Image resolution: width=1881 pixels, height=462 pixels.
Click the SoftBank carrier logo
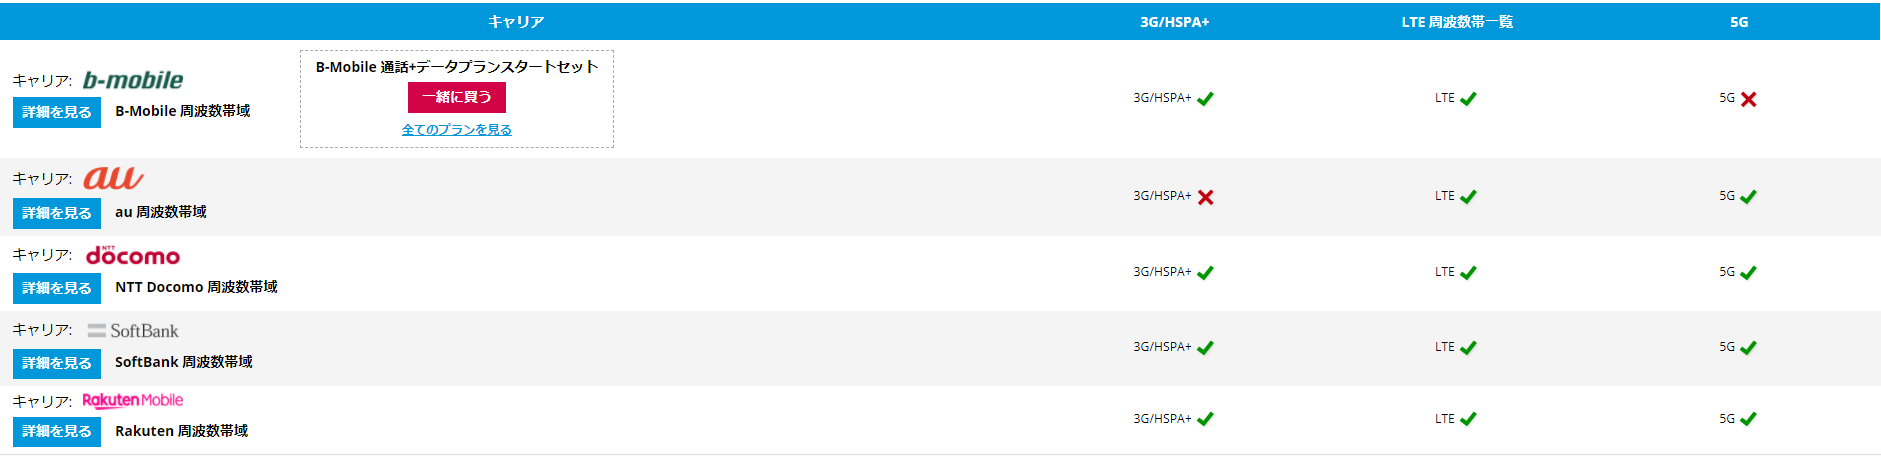[133, 331]
